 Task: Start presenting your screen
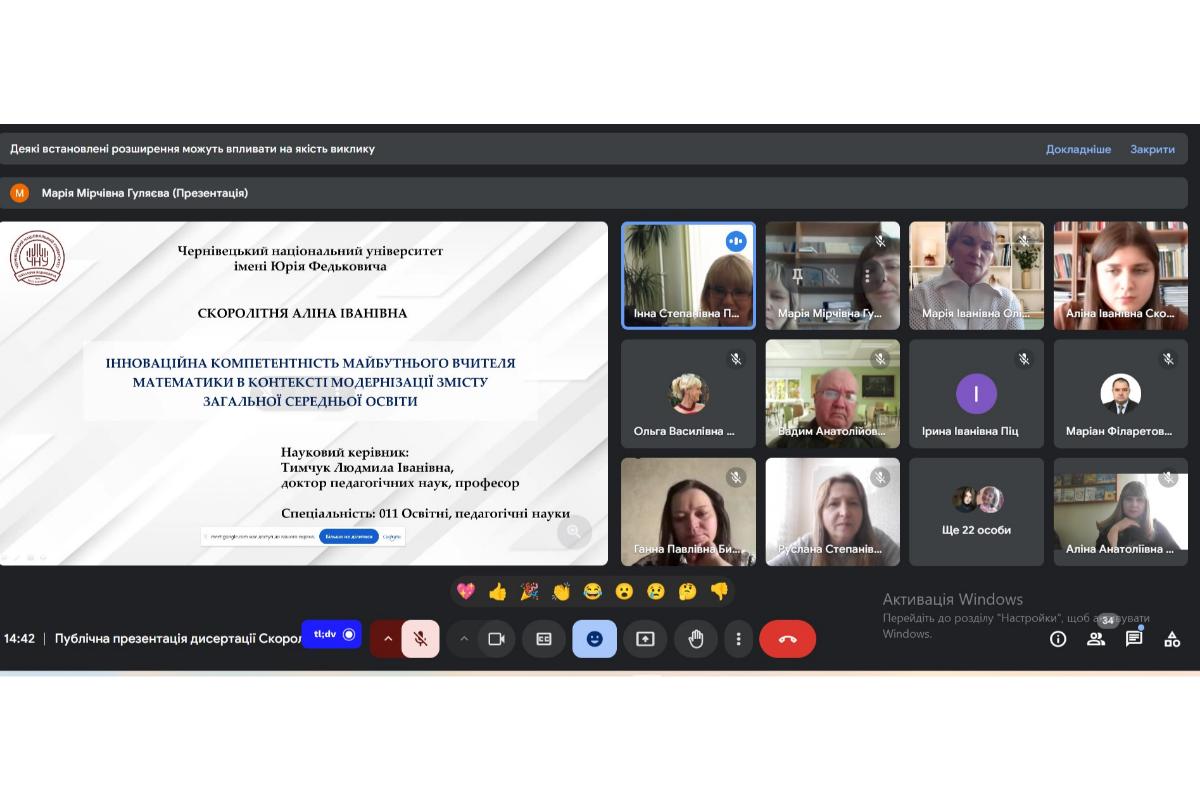(645, 639)
